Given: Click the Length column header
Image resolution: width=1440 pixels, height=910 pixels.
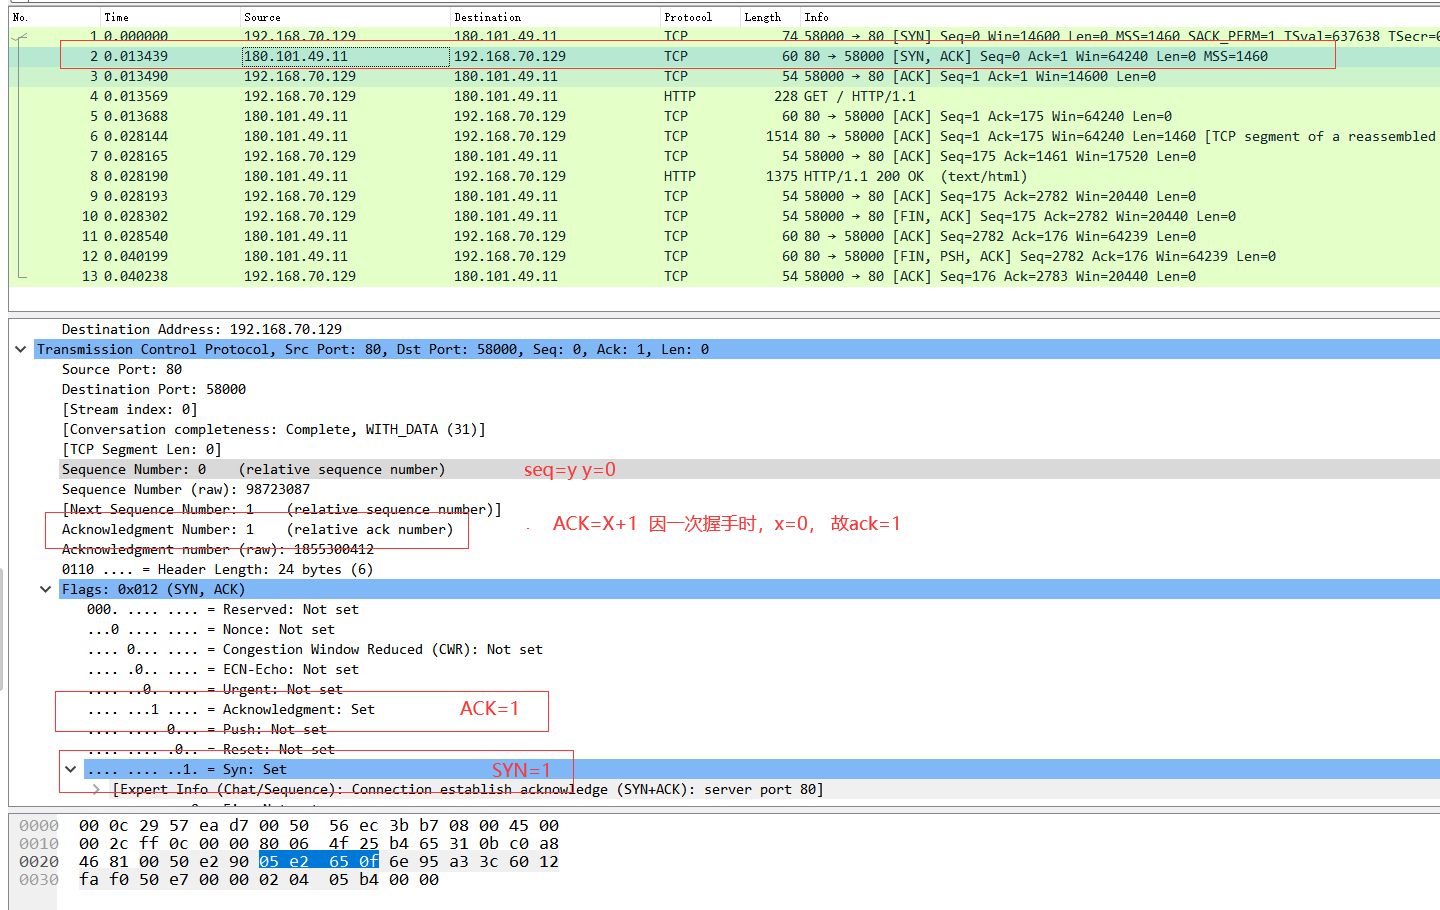Looking at the screenshot, I should pyautogui.click(x=762, y=17).
